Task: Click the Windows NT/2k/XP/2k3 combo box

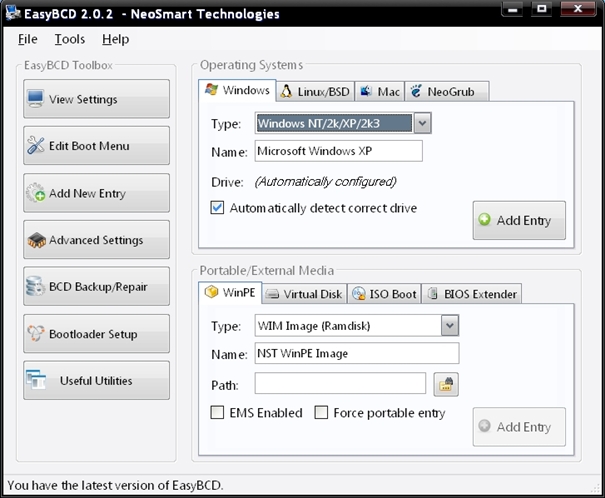Action: coord(343,123)
